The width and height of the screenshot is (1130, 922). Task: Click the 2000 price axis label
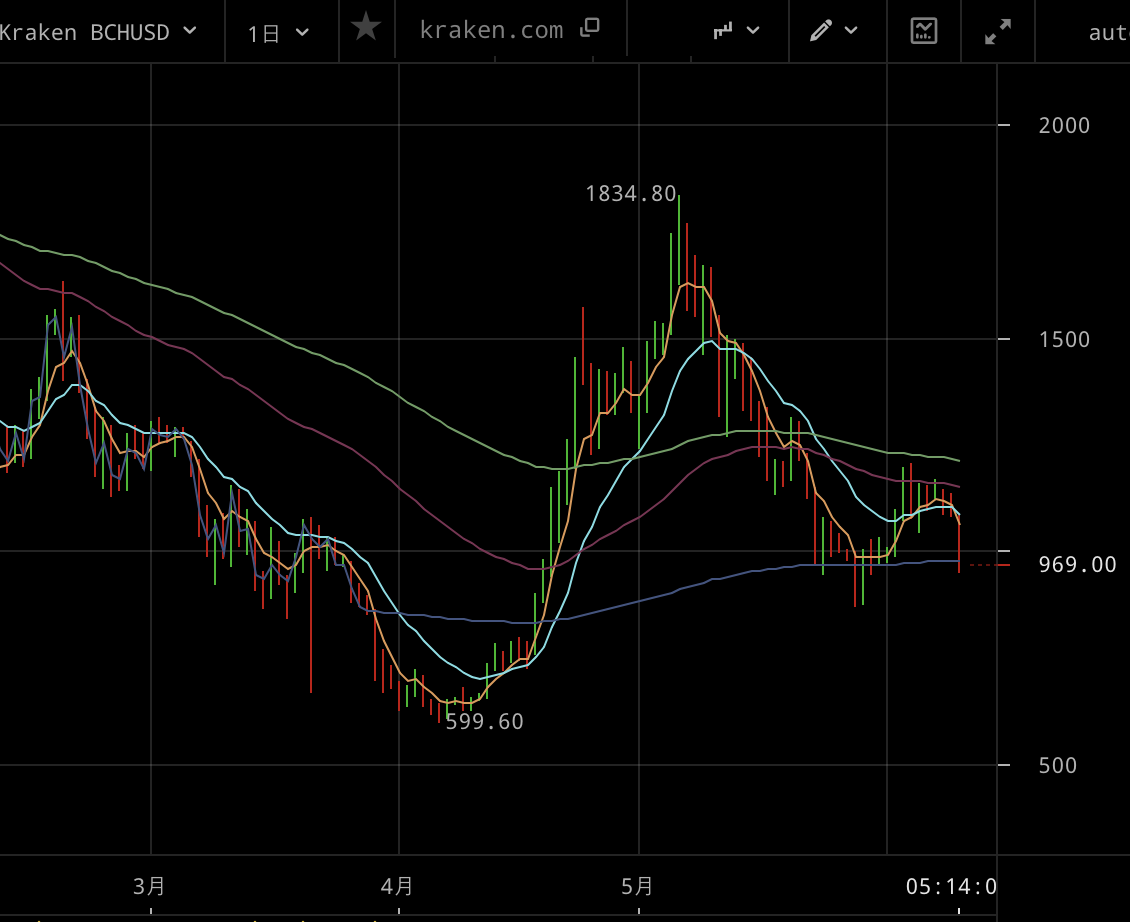(1064, 125)
